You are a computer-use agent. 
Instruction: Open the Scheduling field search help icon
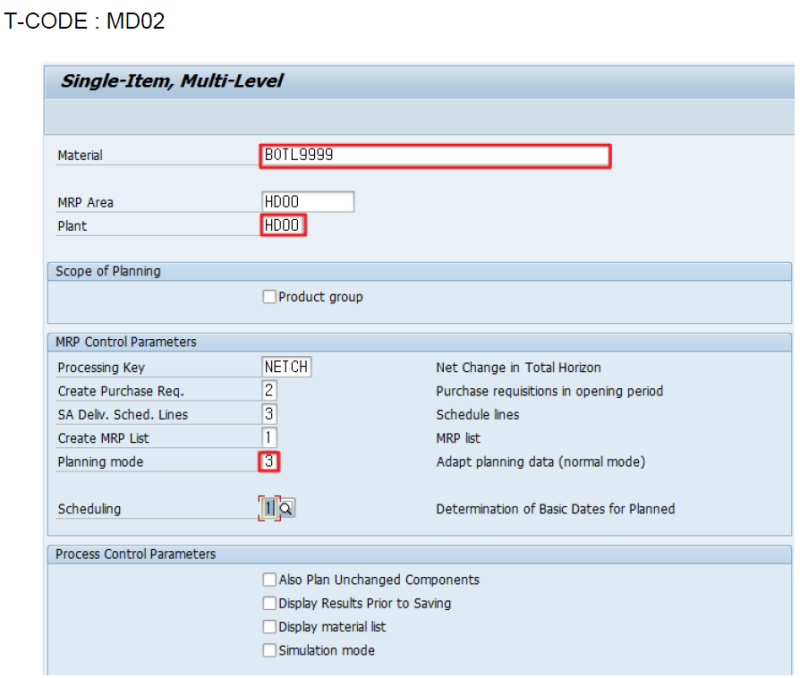287,509
